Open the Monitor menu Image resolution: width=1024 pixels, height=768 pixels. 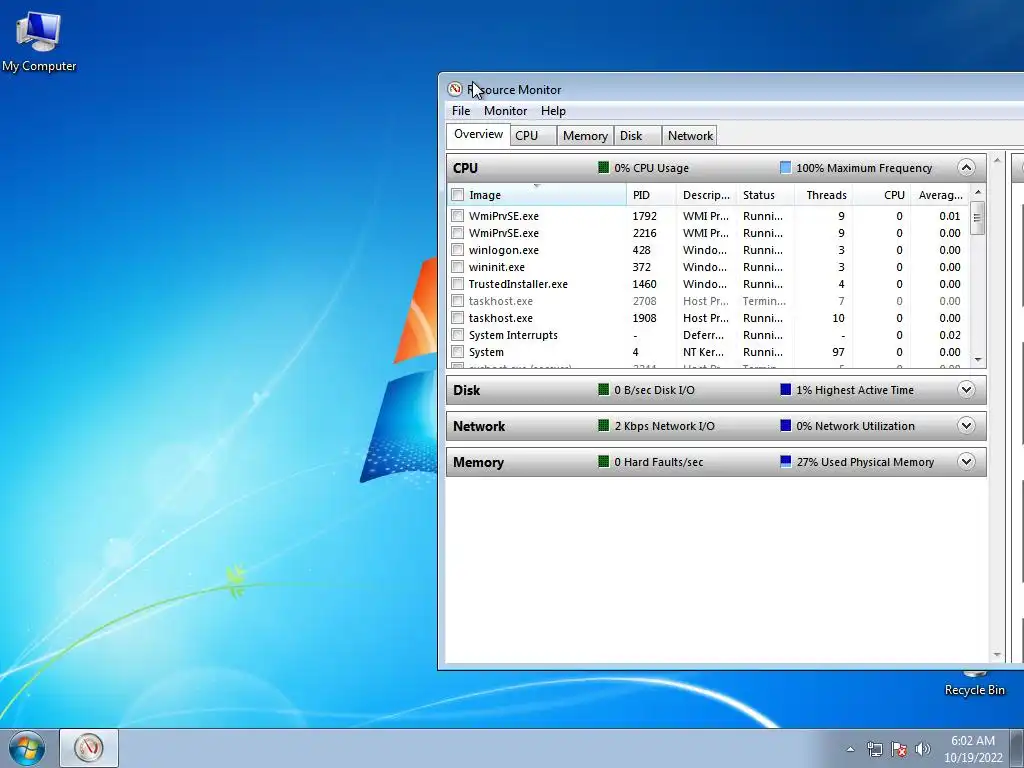505,111
